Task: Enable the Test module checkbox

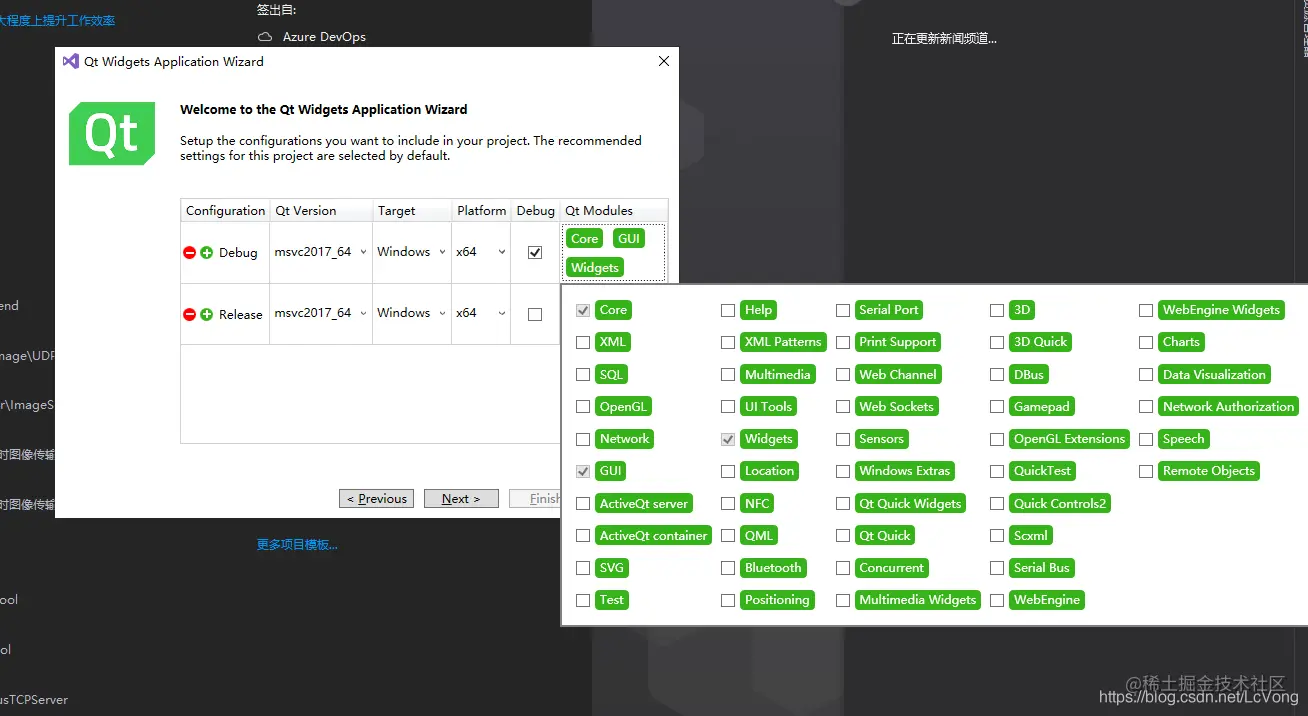Action: 583,600
